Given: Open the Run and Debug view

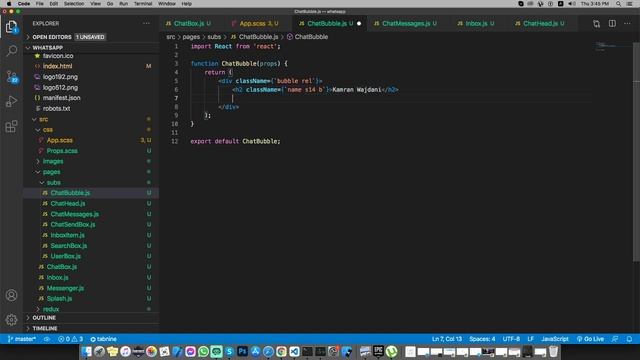Looking at the screenshot, I should coord(11,101).
